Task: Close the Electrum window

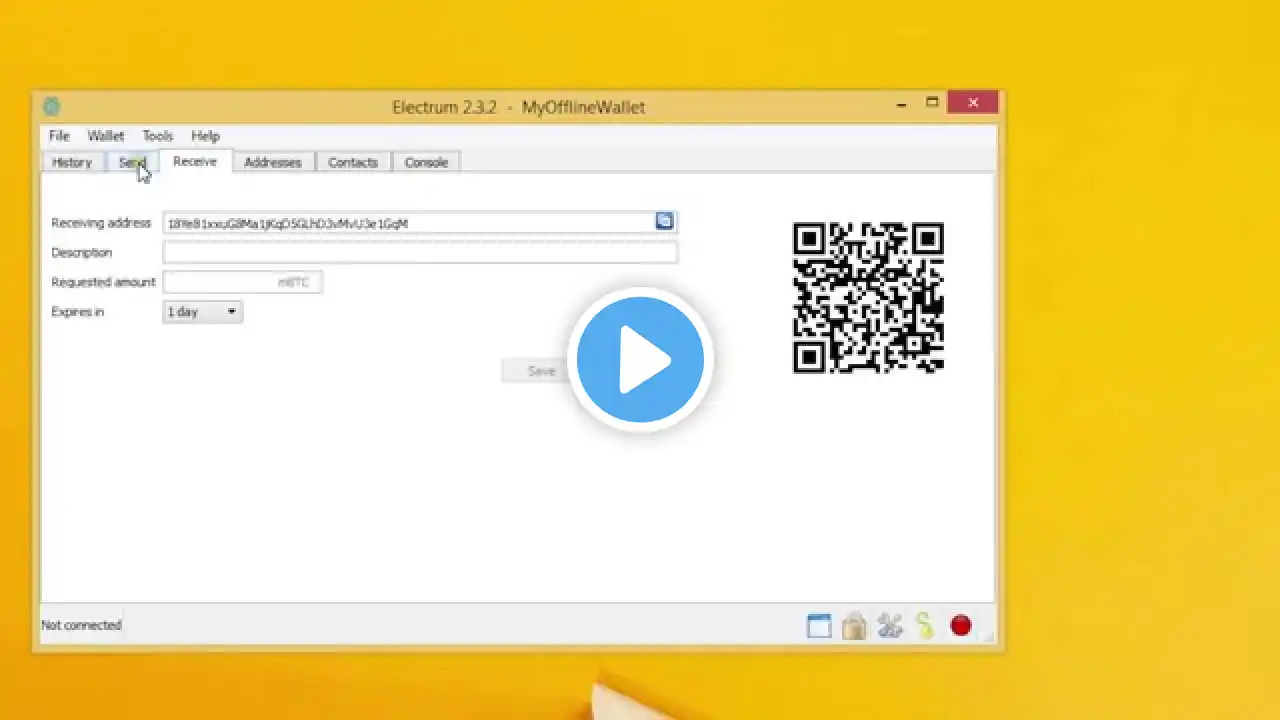Action: click(x=973, y=102)
